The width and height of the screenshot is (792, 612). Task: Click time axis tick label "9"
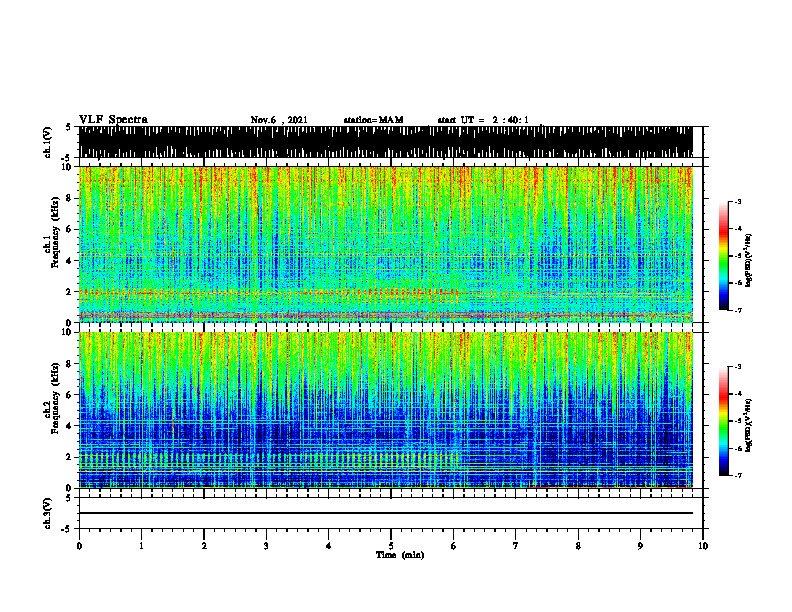click(x=640, y=546)
